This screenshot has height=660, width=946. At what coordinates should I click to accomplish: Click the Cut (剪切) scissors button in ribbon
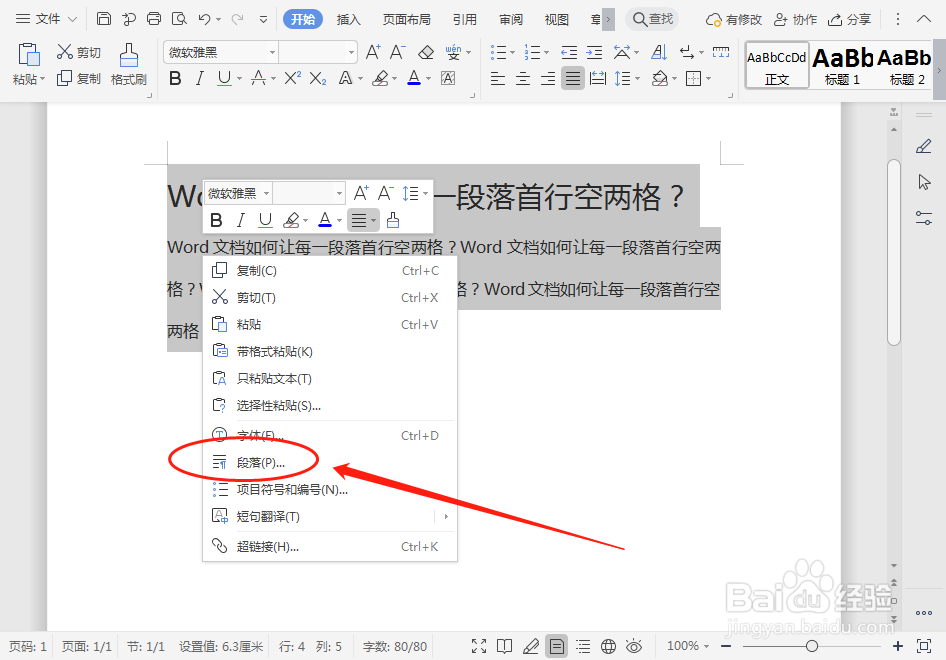click(x=78, y=52)
